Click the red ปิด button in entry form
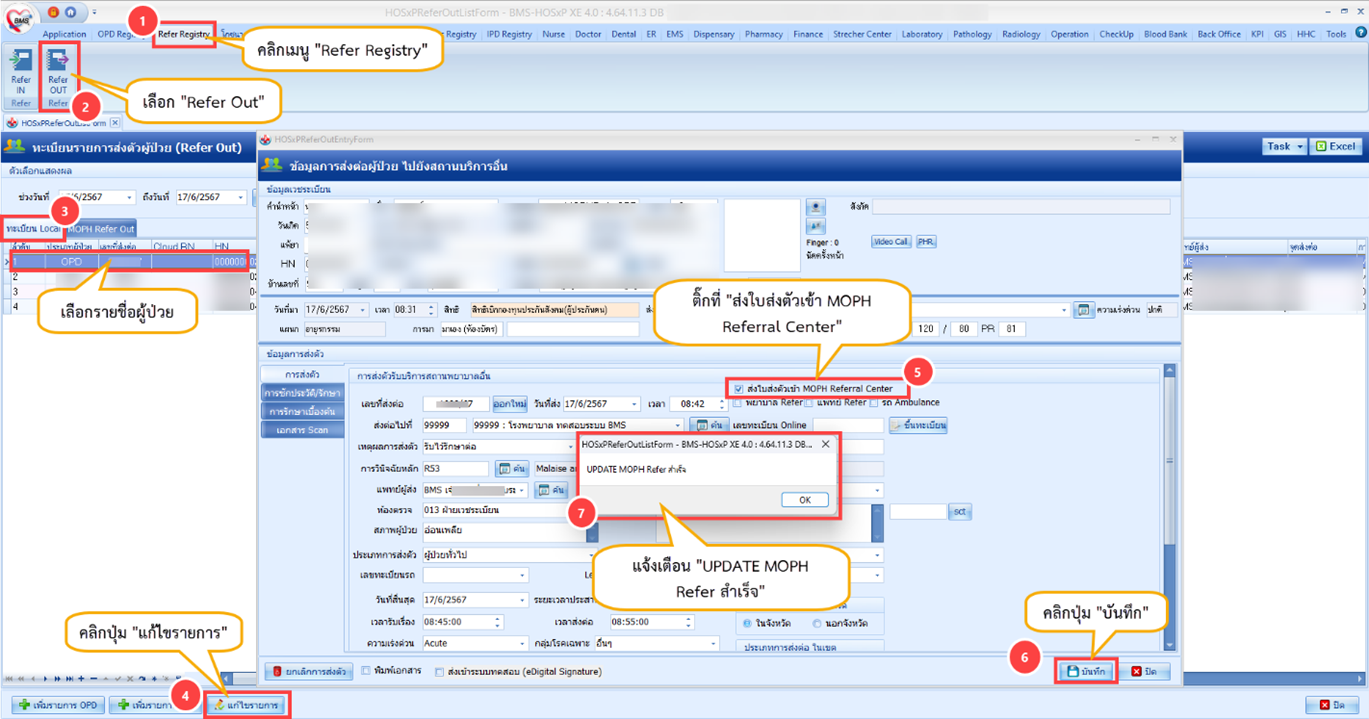 coord(1143,672)
